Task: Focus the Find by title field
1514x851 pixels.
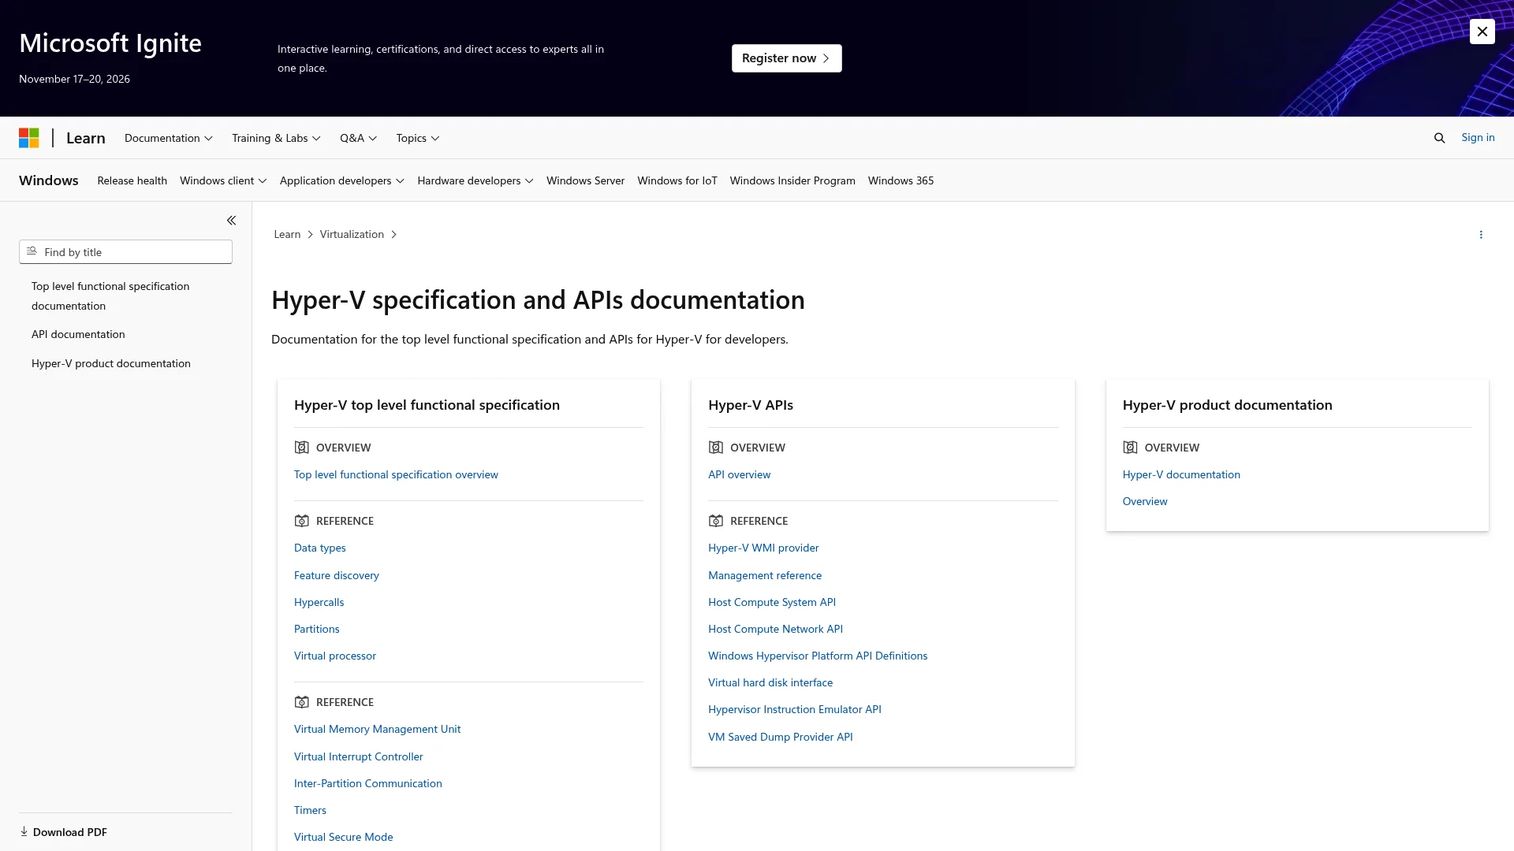Action: 126,252
